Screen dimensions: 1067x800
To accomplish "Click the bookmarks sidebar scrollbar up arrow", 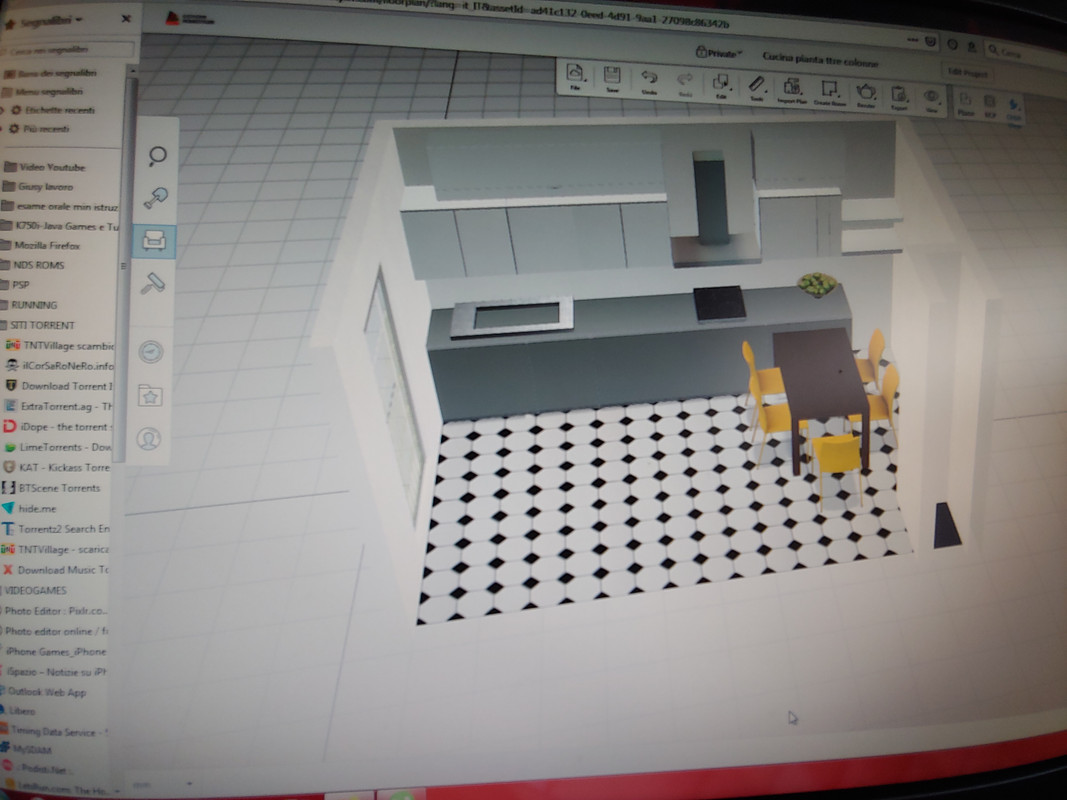I will tap(132, 70).
